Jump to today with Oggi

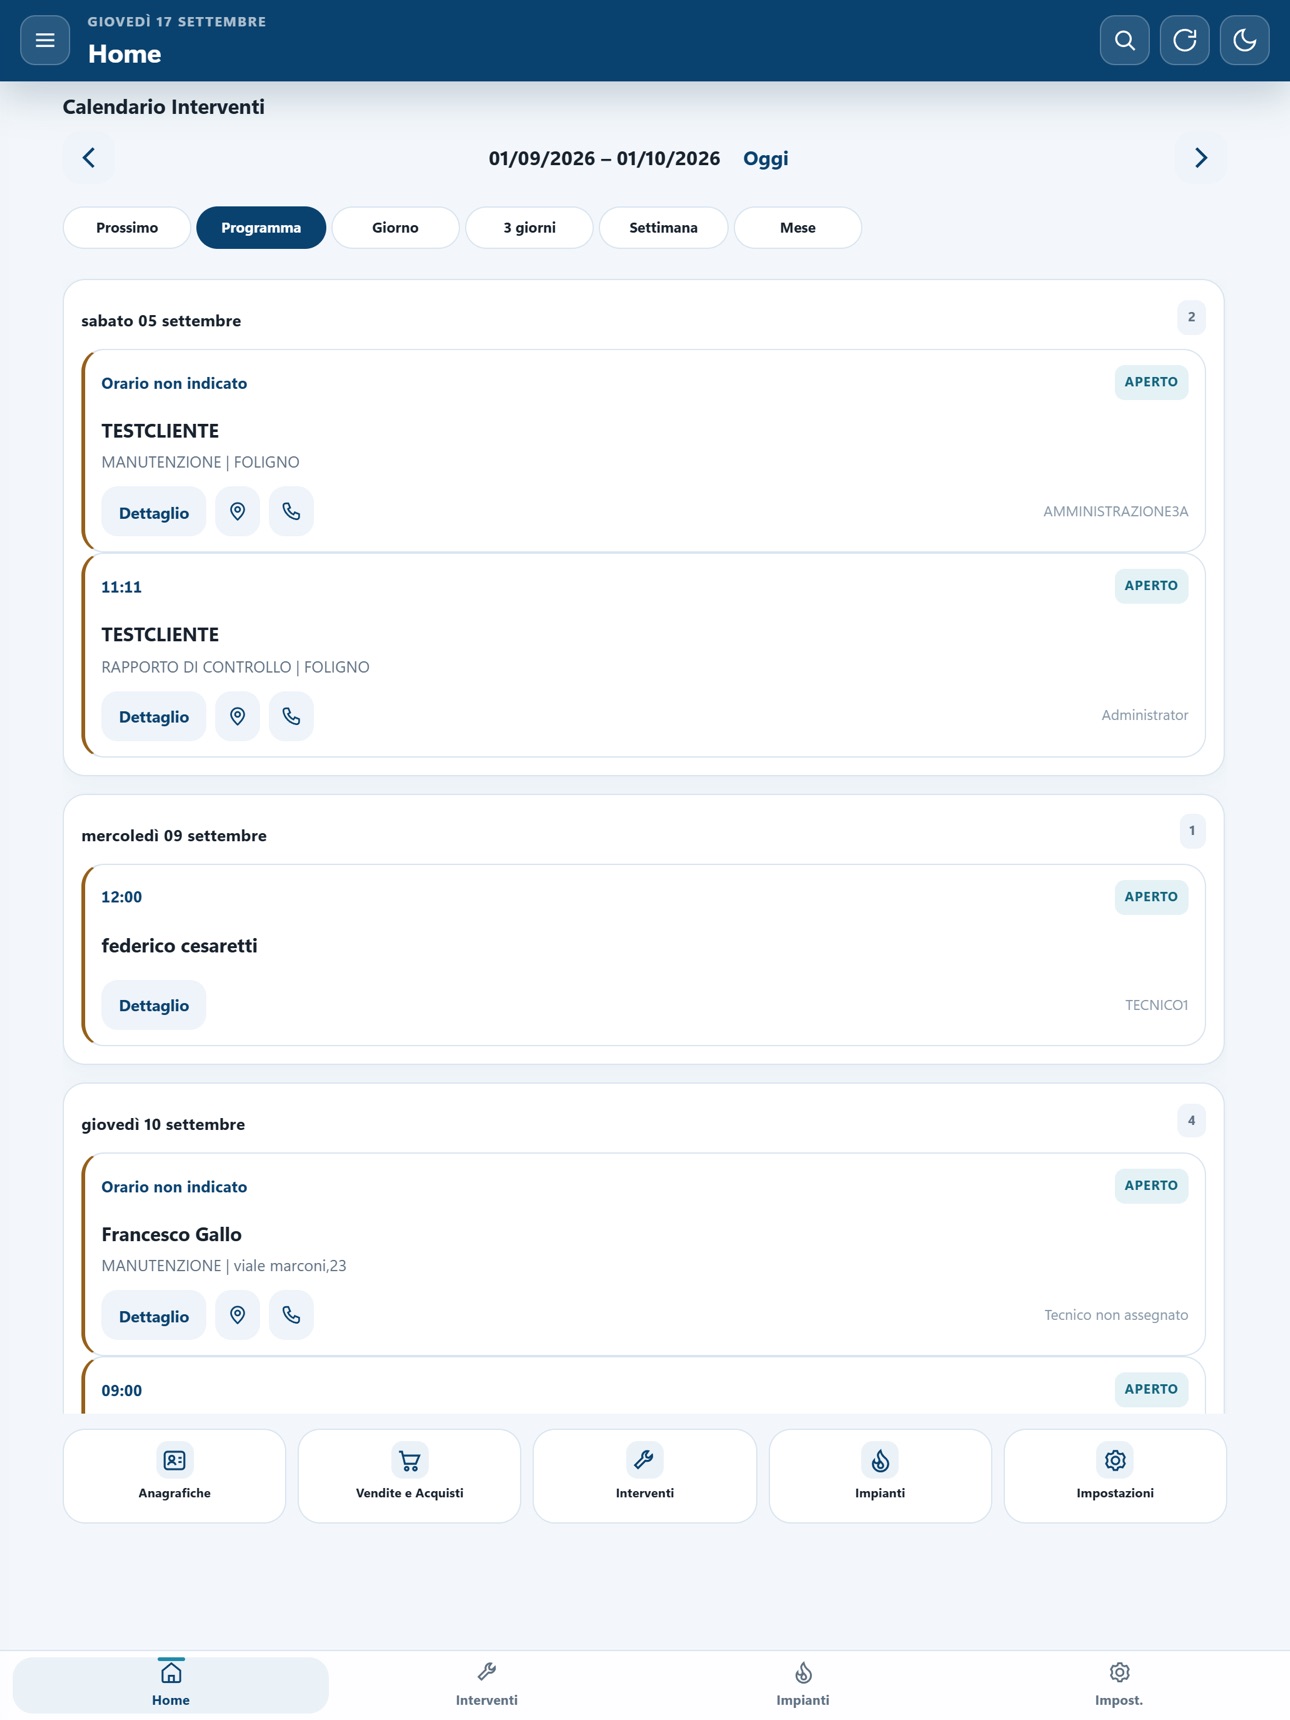coord(765,158)
